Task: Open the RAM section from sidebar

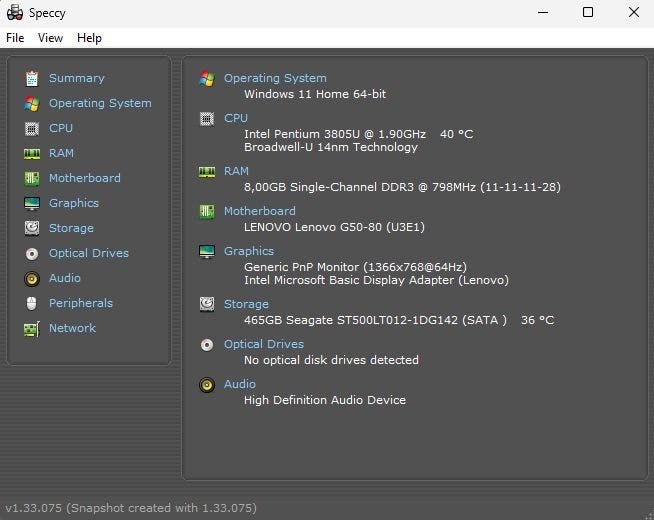Action: (61, 153)
